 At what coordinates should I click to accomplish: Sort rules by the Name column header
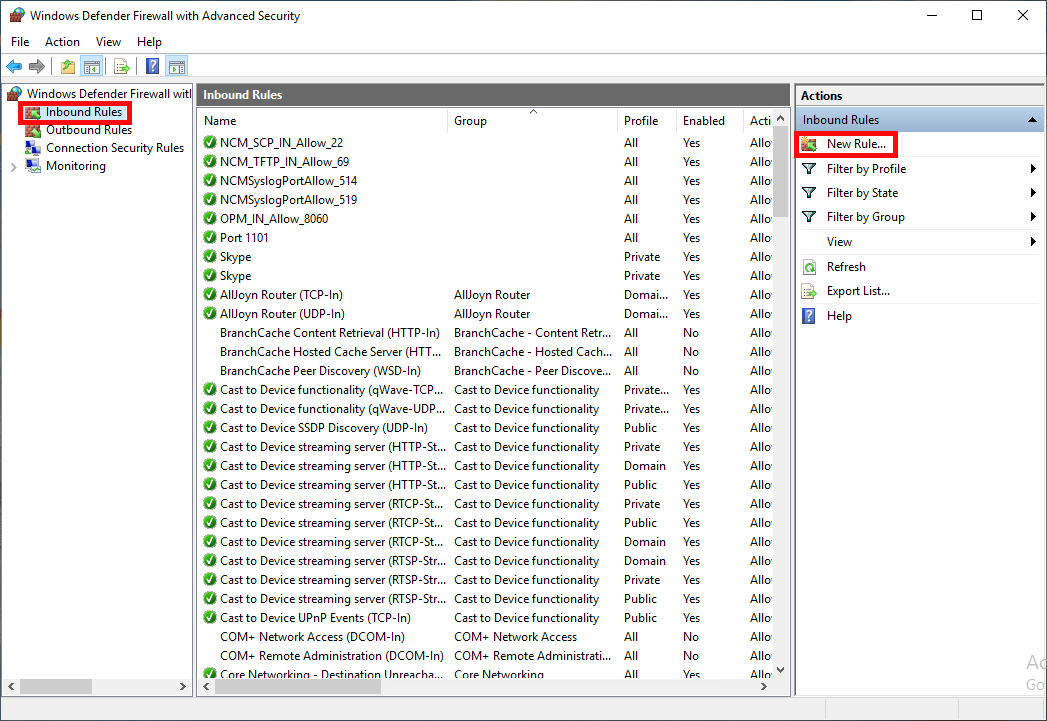(323, 121)
